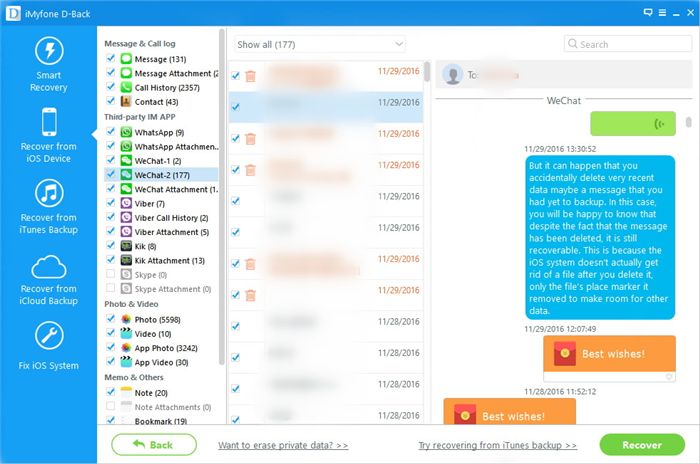Image resolution: width=700 pixels, height=464 pixels.
Task: Click the green Recover button
Action: [x=642, y=445]
